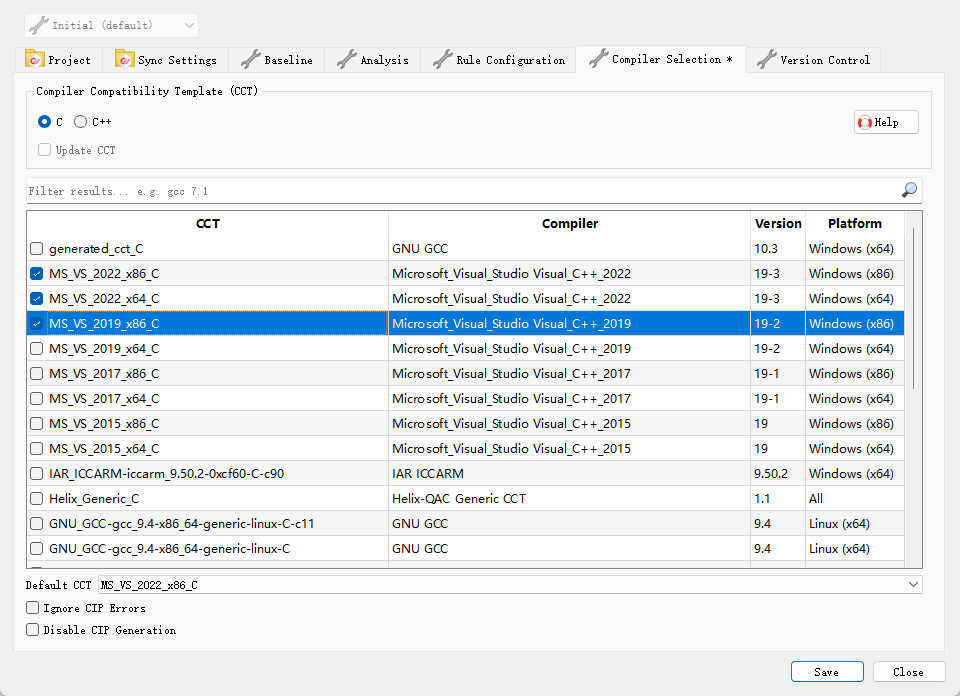Click the Project tab folder icon
The height and width of the screenshot is (696, 960).
click(x=34, y=59)
